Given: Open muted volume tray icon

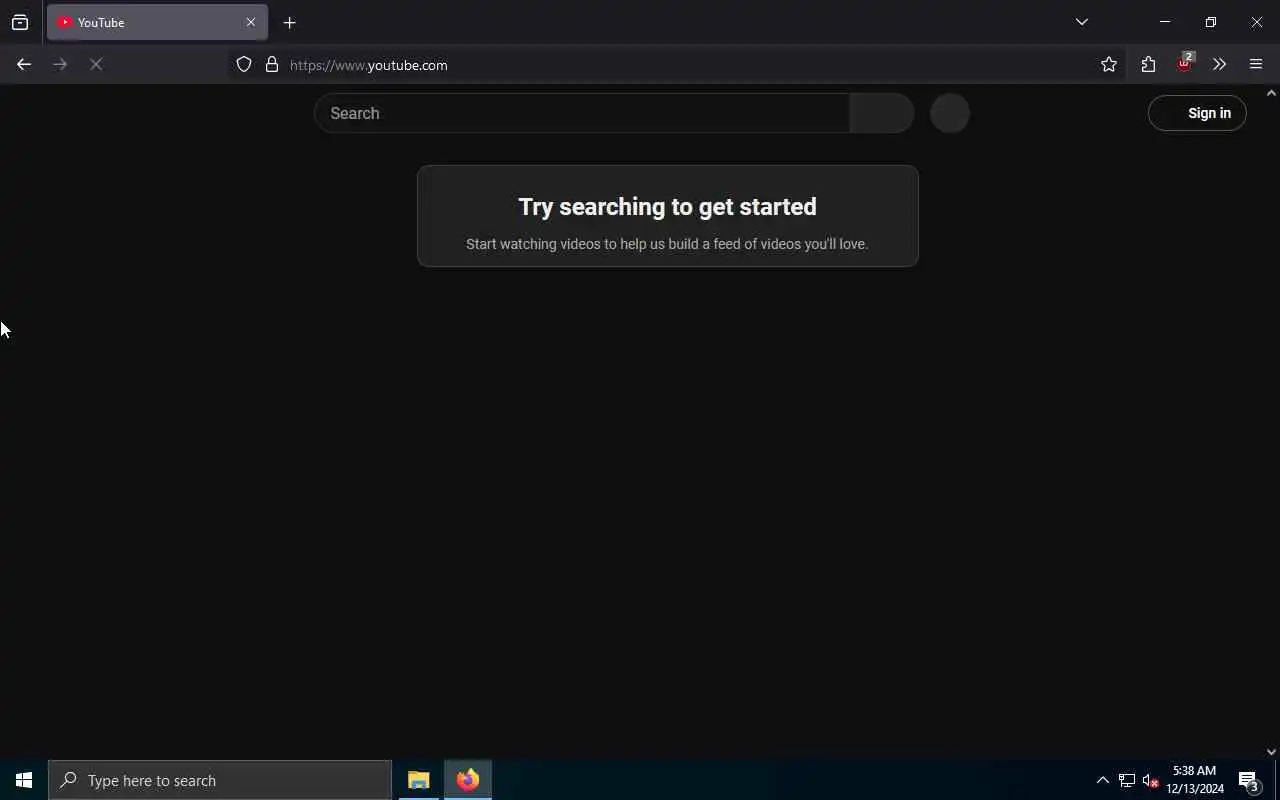Looking at the screenshot, I should point(1150,780).
